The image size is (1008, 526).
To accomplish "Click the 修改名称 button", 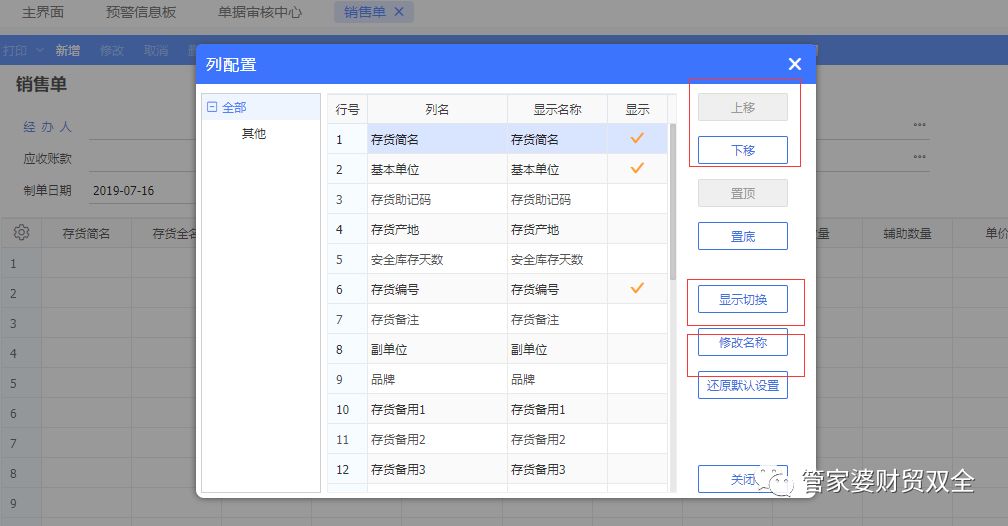I will point(742,342).
